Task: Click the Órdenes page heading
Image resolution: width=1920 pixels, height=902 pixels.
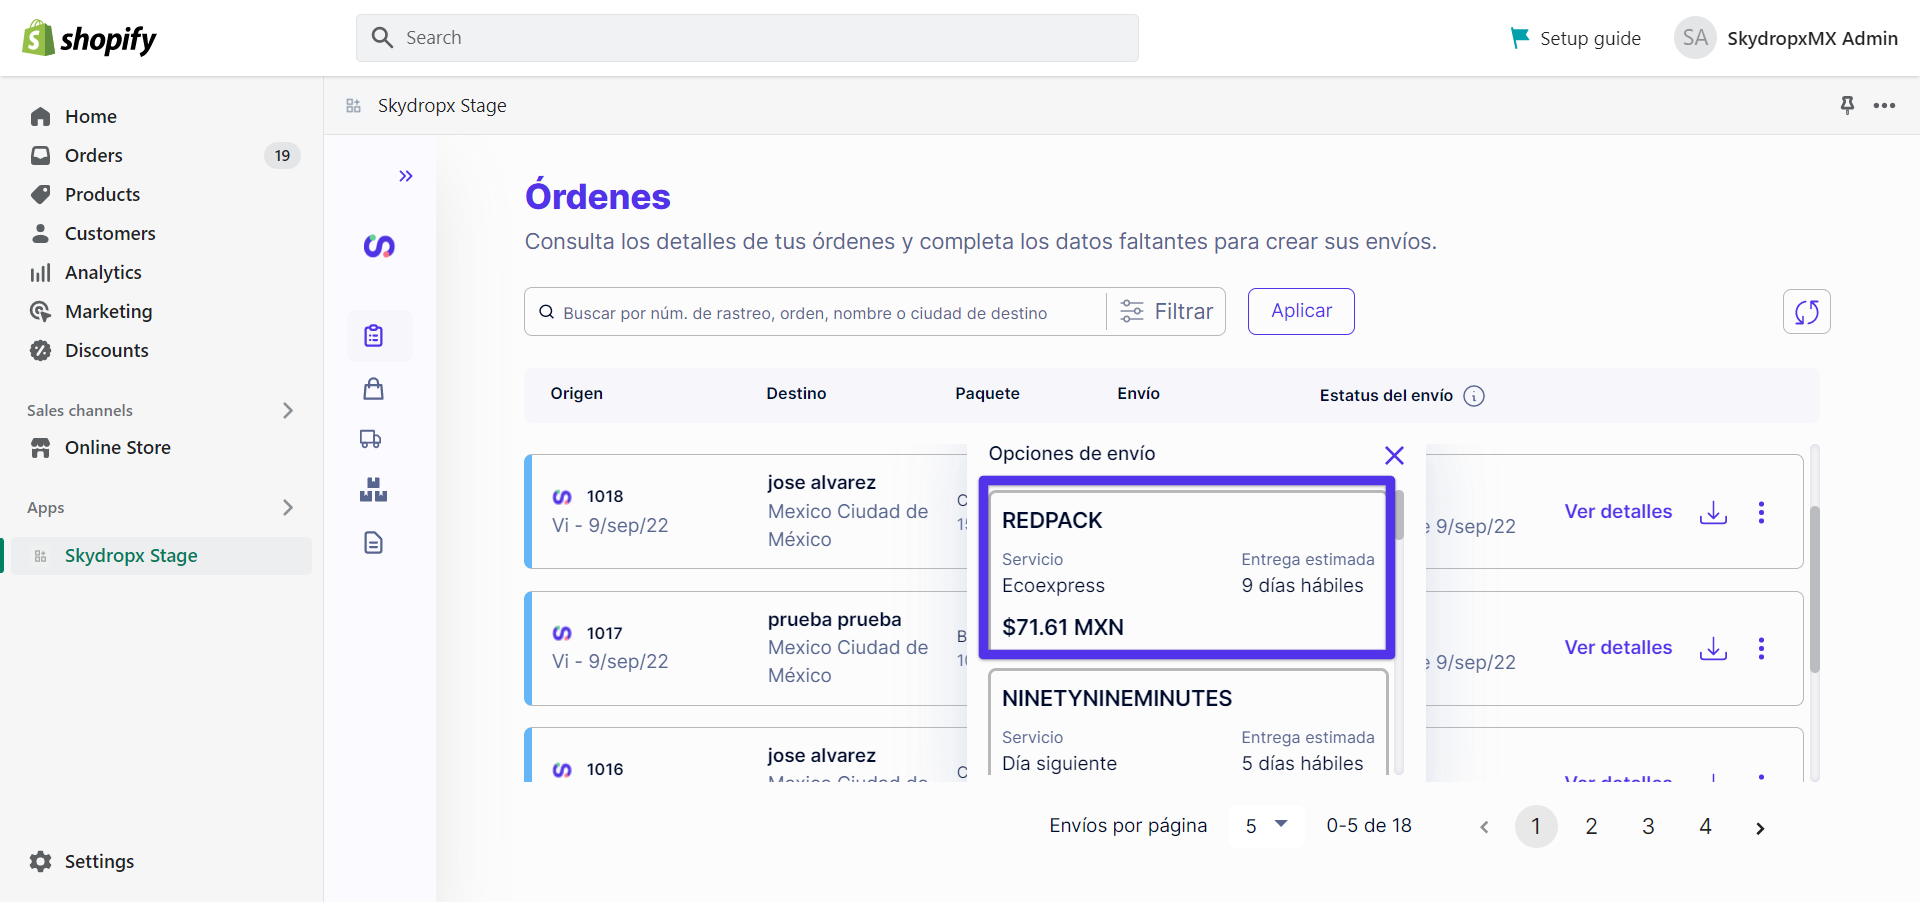Action: (x=598, y=196)
